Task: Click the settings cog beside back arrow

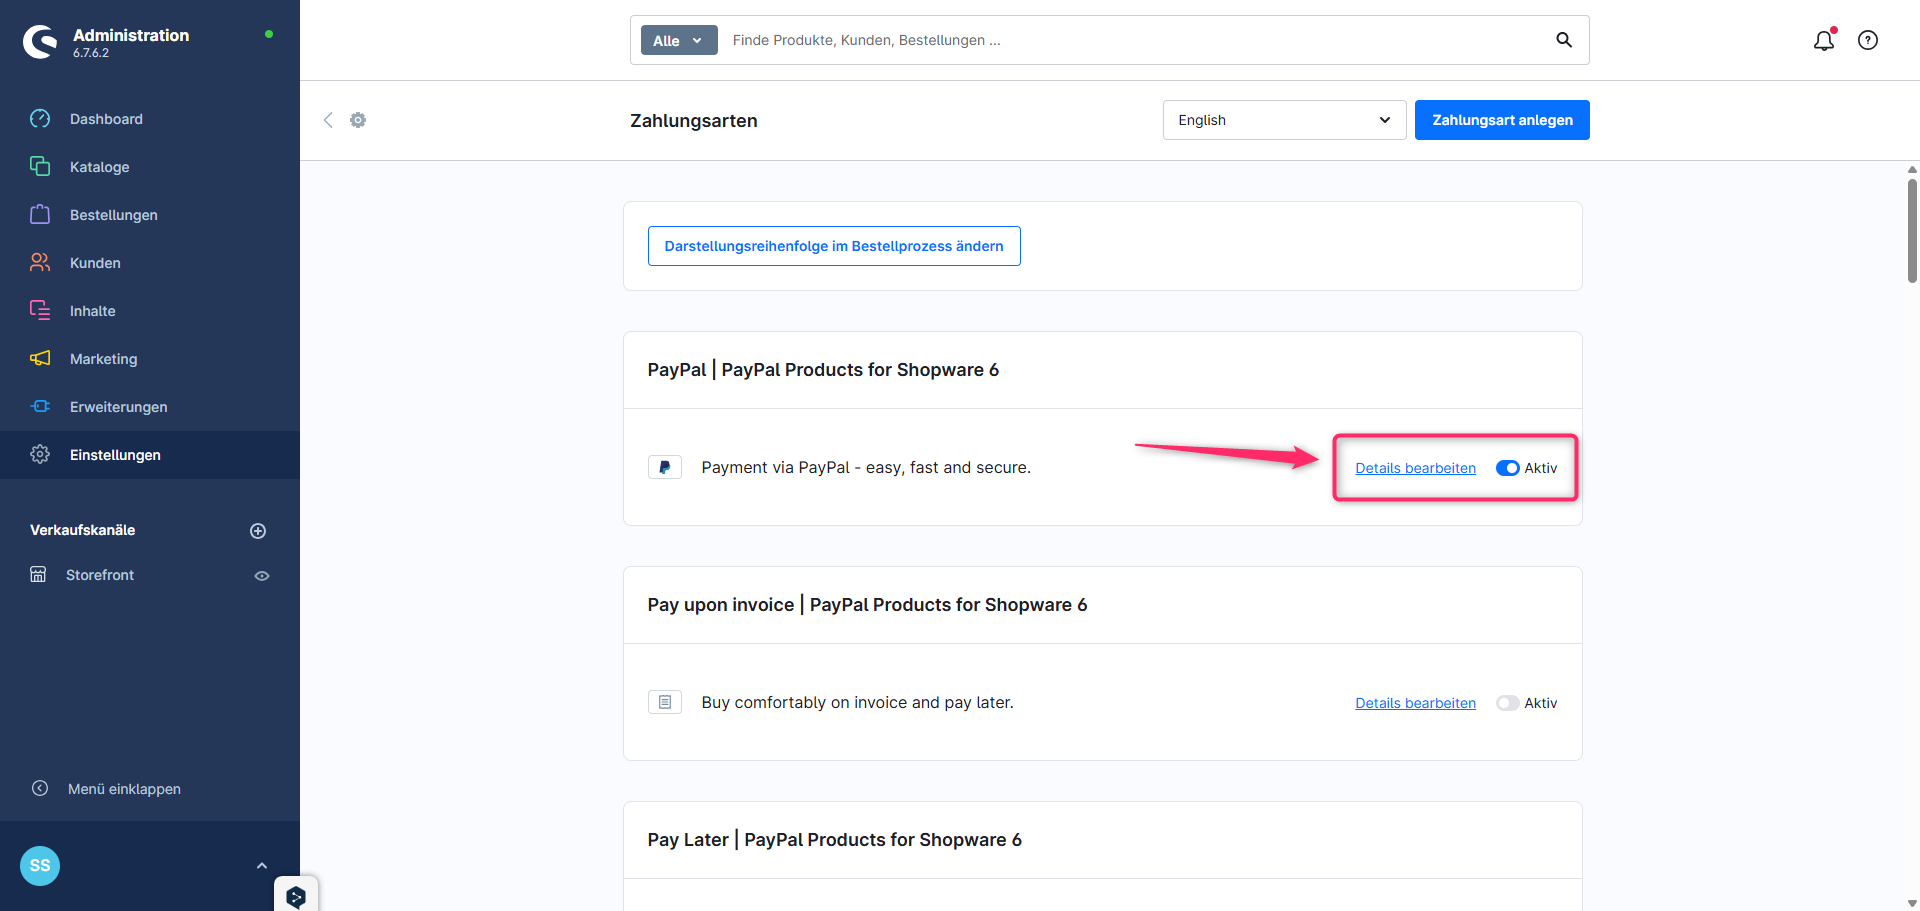Action: coord(358,120)
